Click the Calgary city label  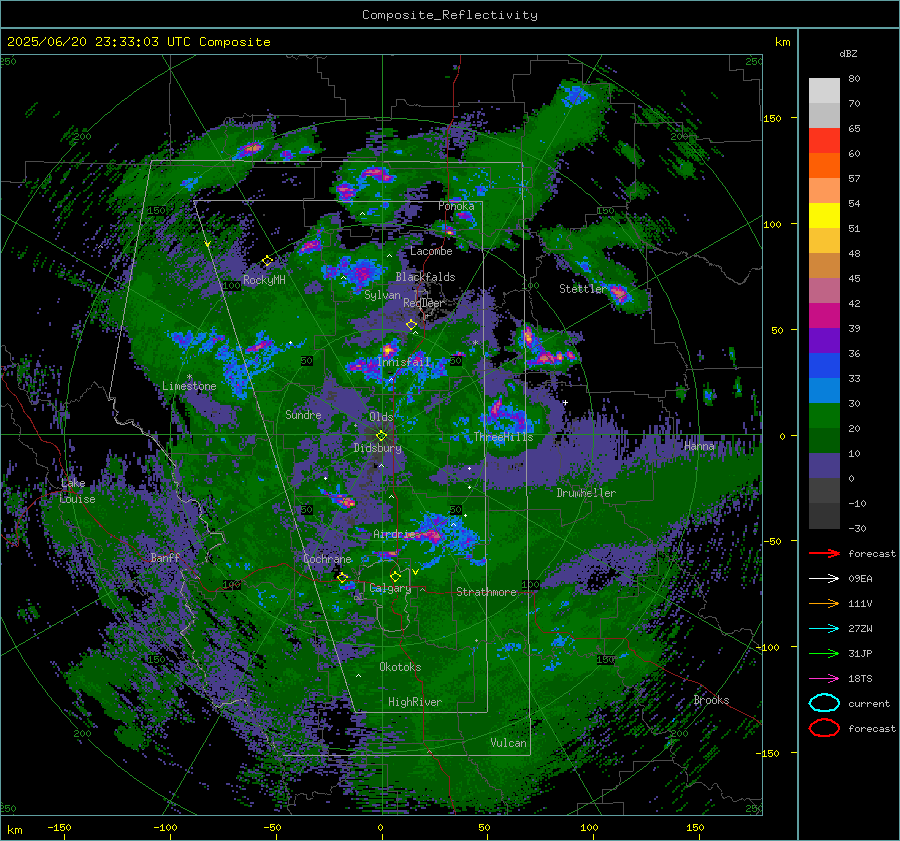(x=390, y=588)
